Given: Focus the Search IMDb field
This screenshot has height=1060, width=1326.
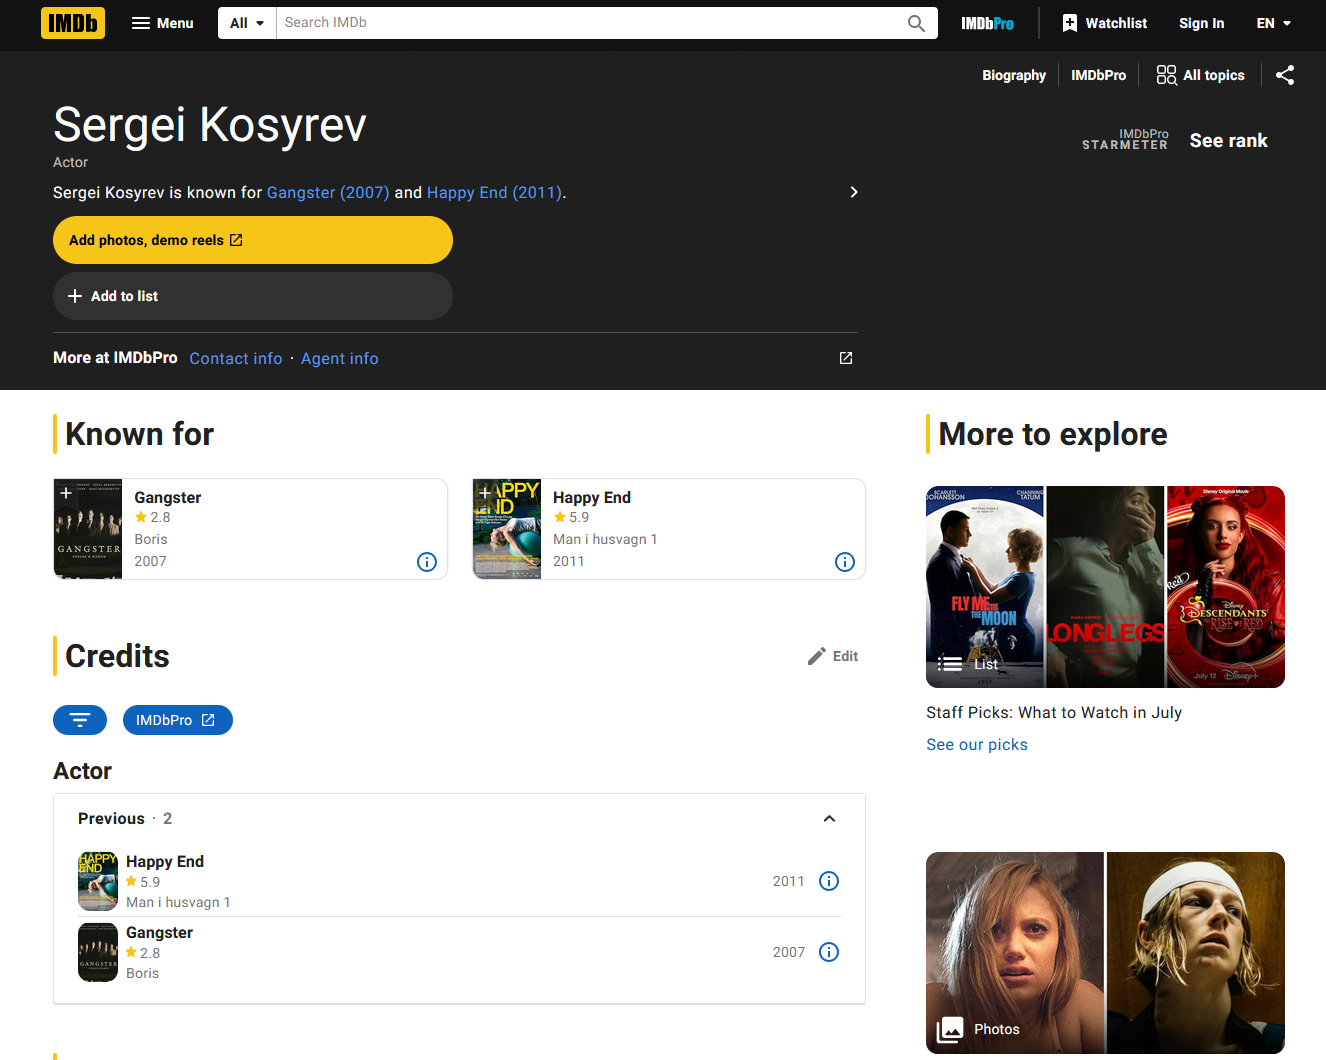Looking at the screenshot, I should pos(590,23).
